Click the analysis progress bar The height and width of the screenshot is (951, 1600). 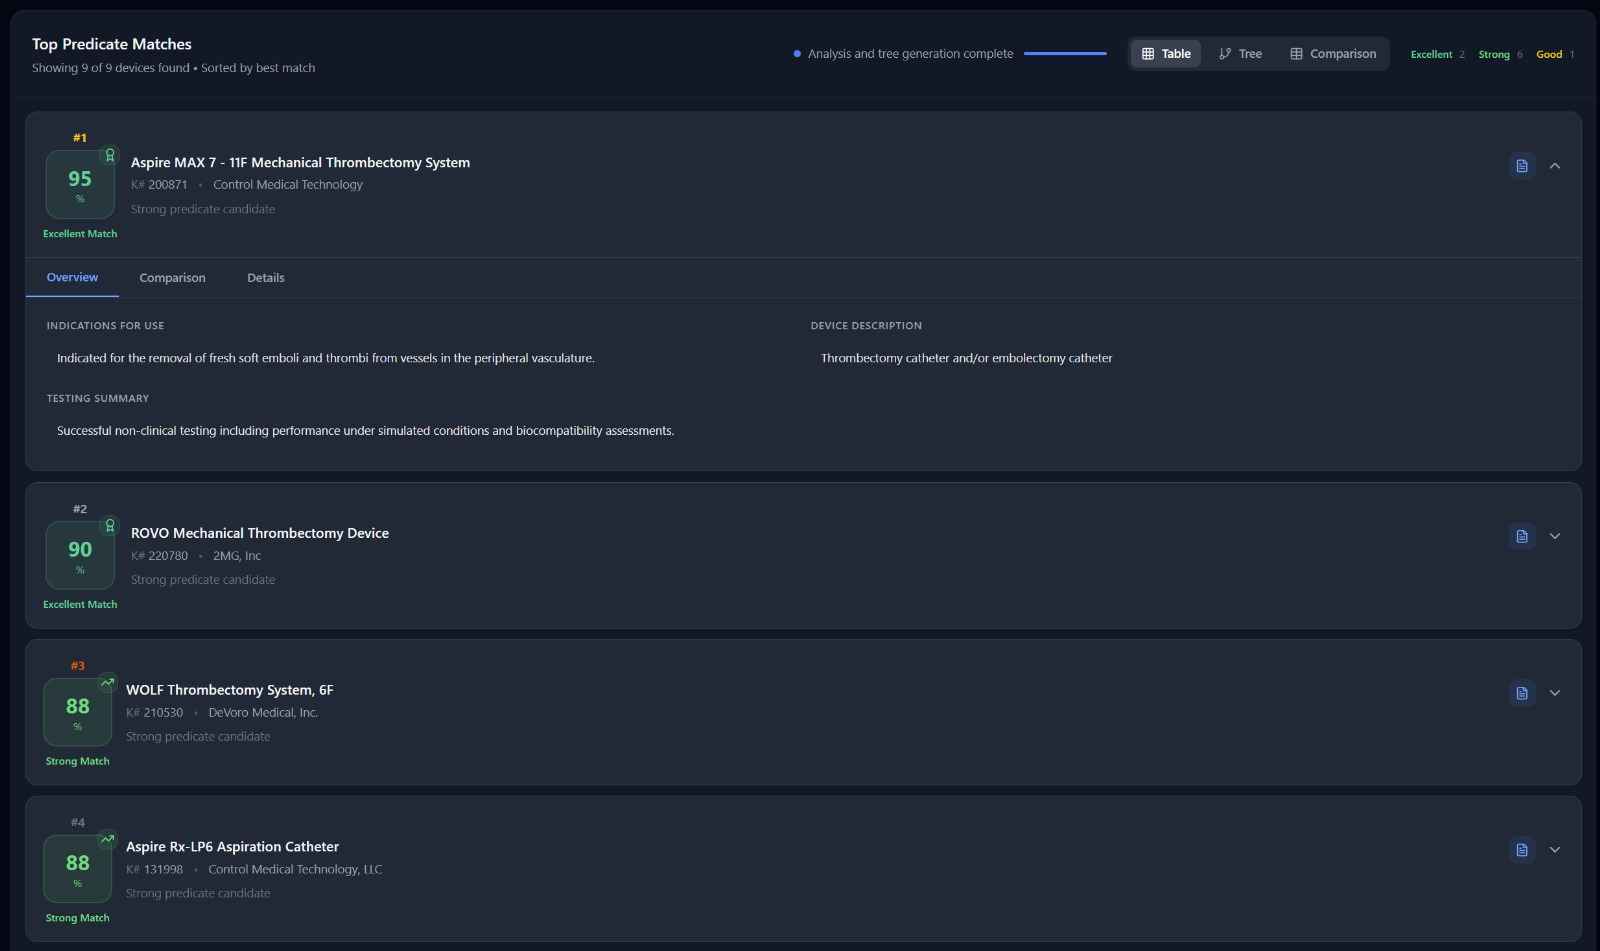click(1065, 54)
